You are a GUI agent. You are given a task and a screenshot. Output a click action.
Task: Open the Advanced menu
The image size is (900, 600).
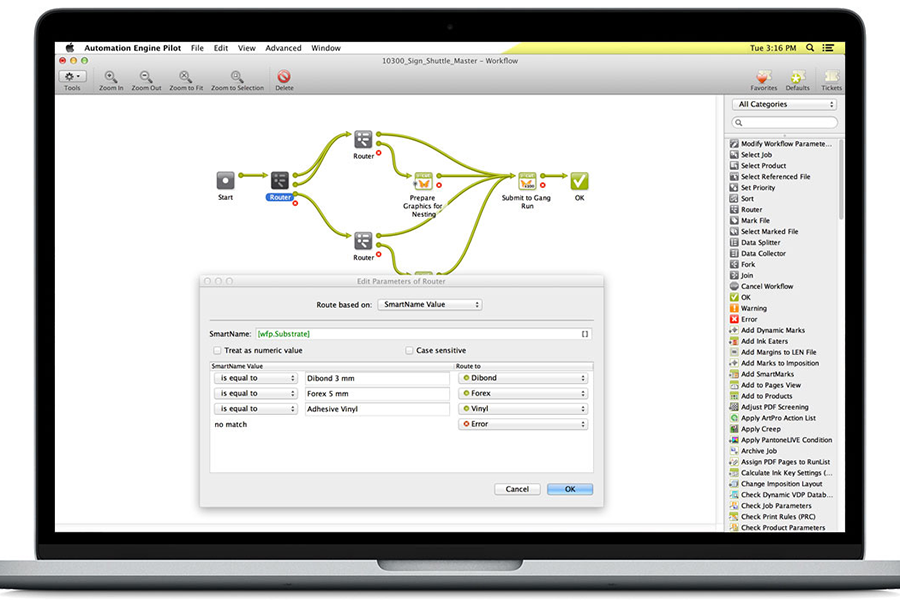[x=283, y=48]
